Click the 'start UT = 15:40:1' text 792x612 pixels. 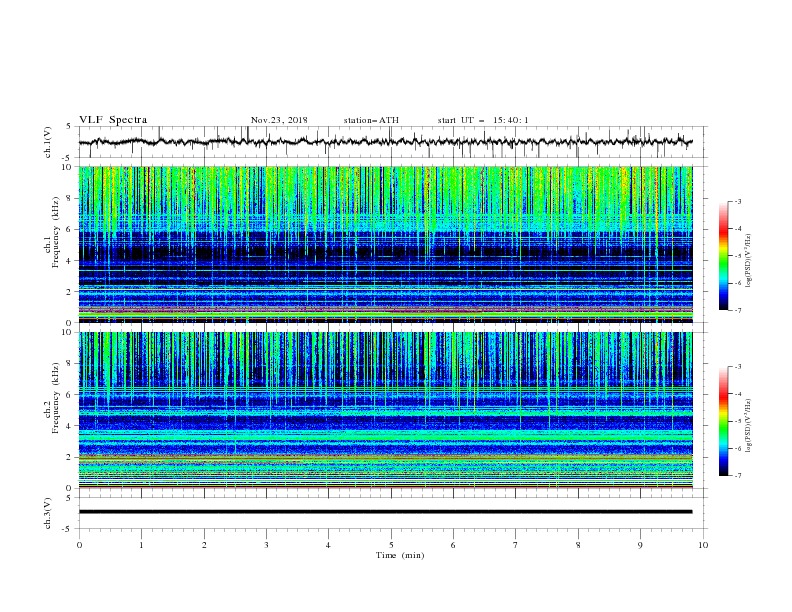[x=483, y=120]
